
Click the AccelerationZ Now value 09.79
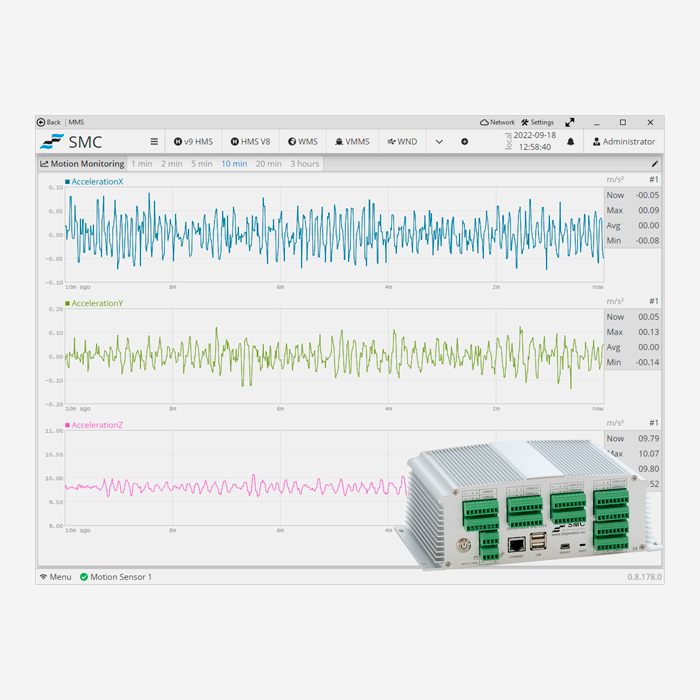pyautogui.click(x=648, y=438)
